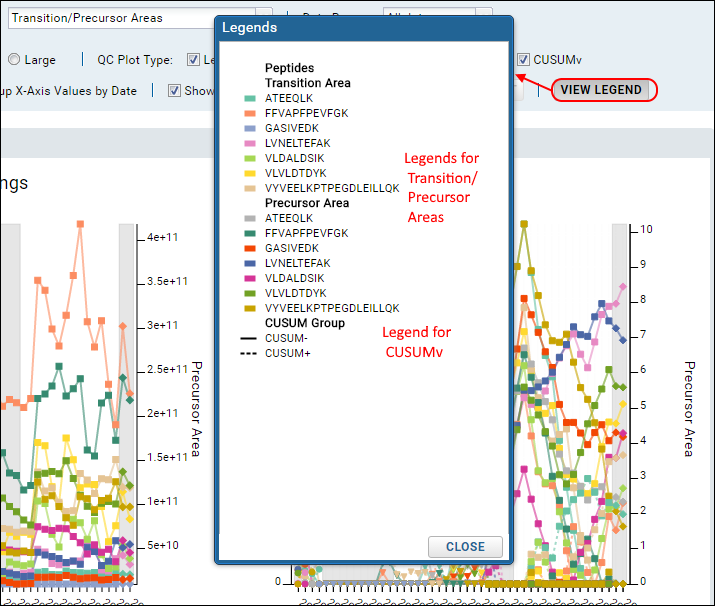This screenshot has width=715, height=606.
Task: Open the date range dropdown arrow
Action: 484,13
